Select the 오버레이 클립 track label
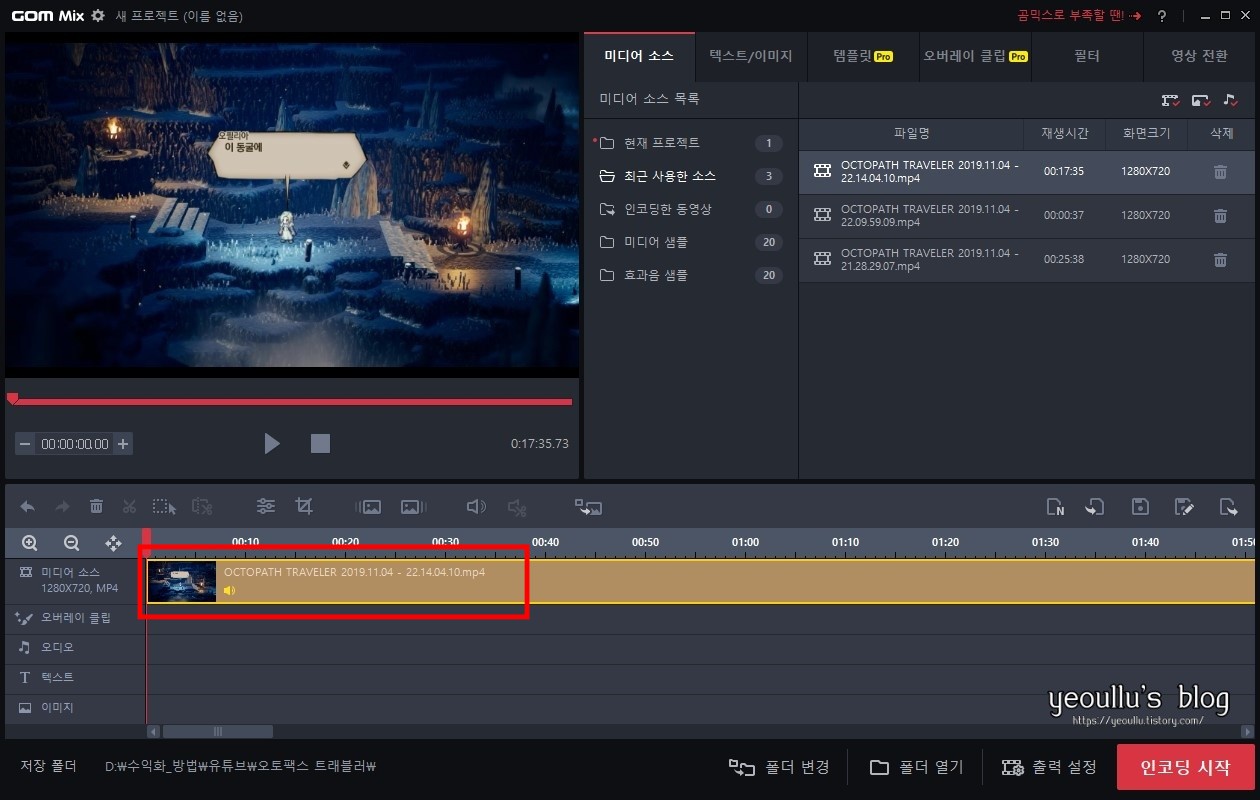 click(x=75, y=618)
